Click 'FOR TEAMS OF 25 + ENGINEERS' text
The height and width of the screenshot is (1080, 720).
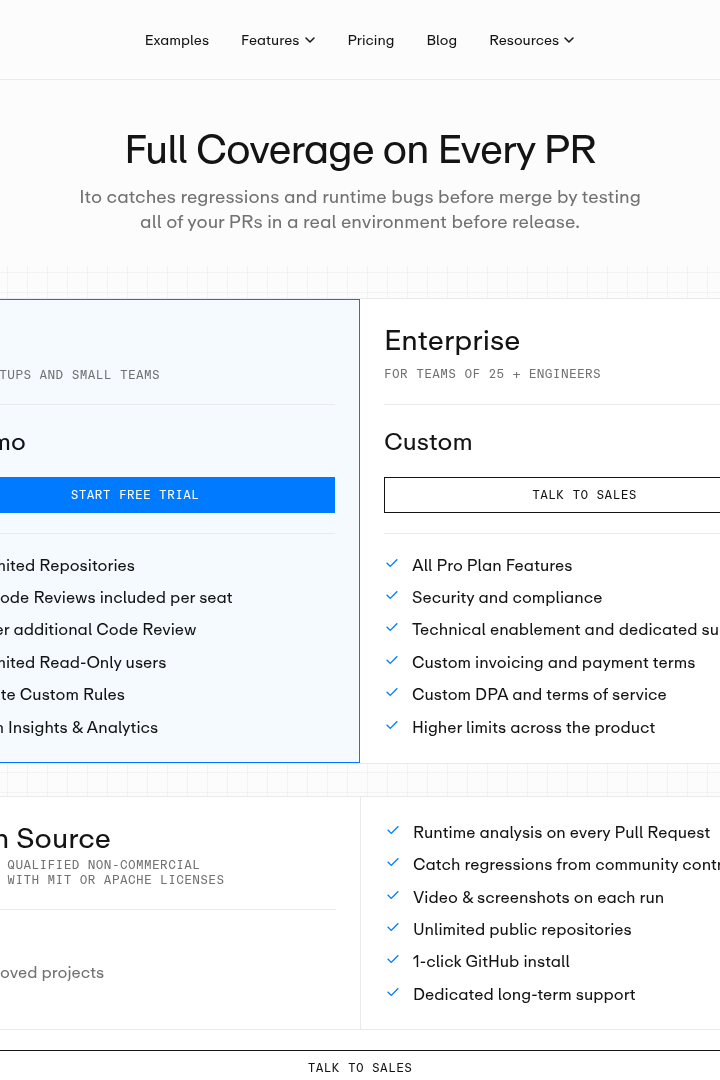(492, 374)
